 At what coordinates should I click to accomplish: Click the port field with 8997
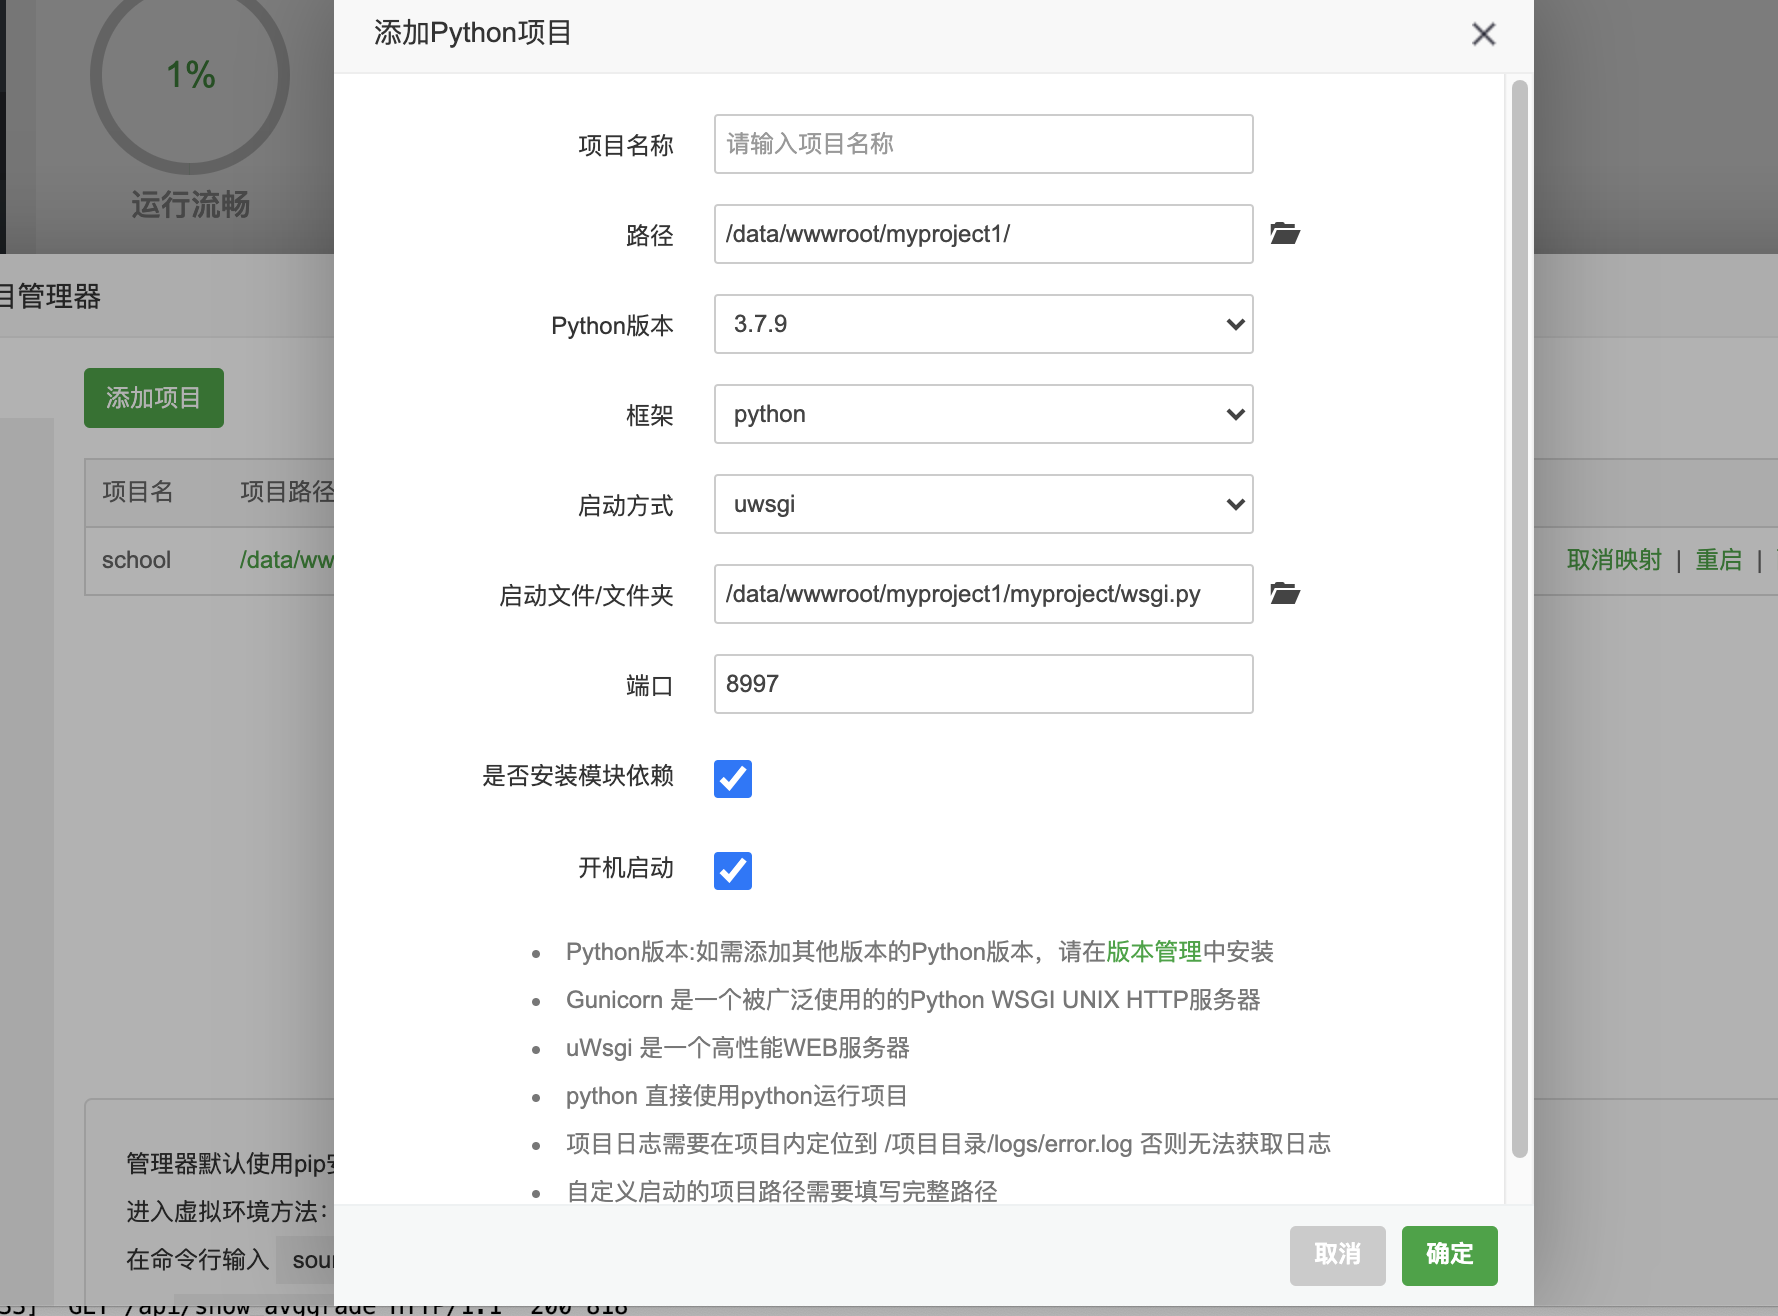(984, 684)
